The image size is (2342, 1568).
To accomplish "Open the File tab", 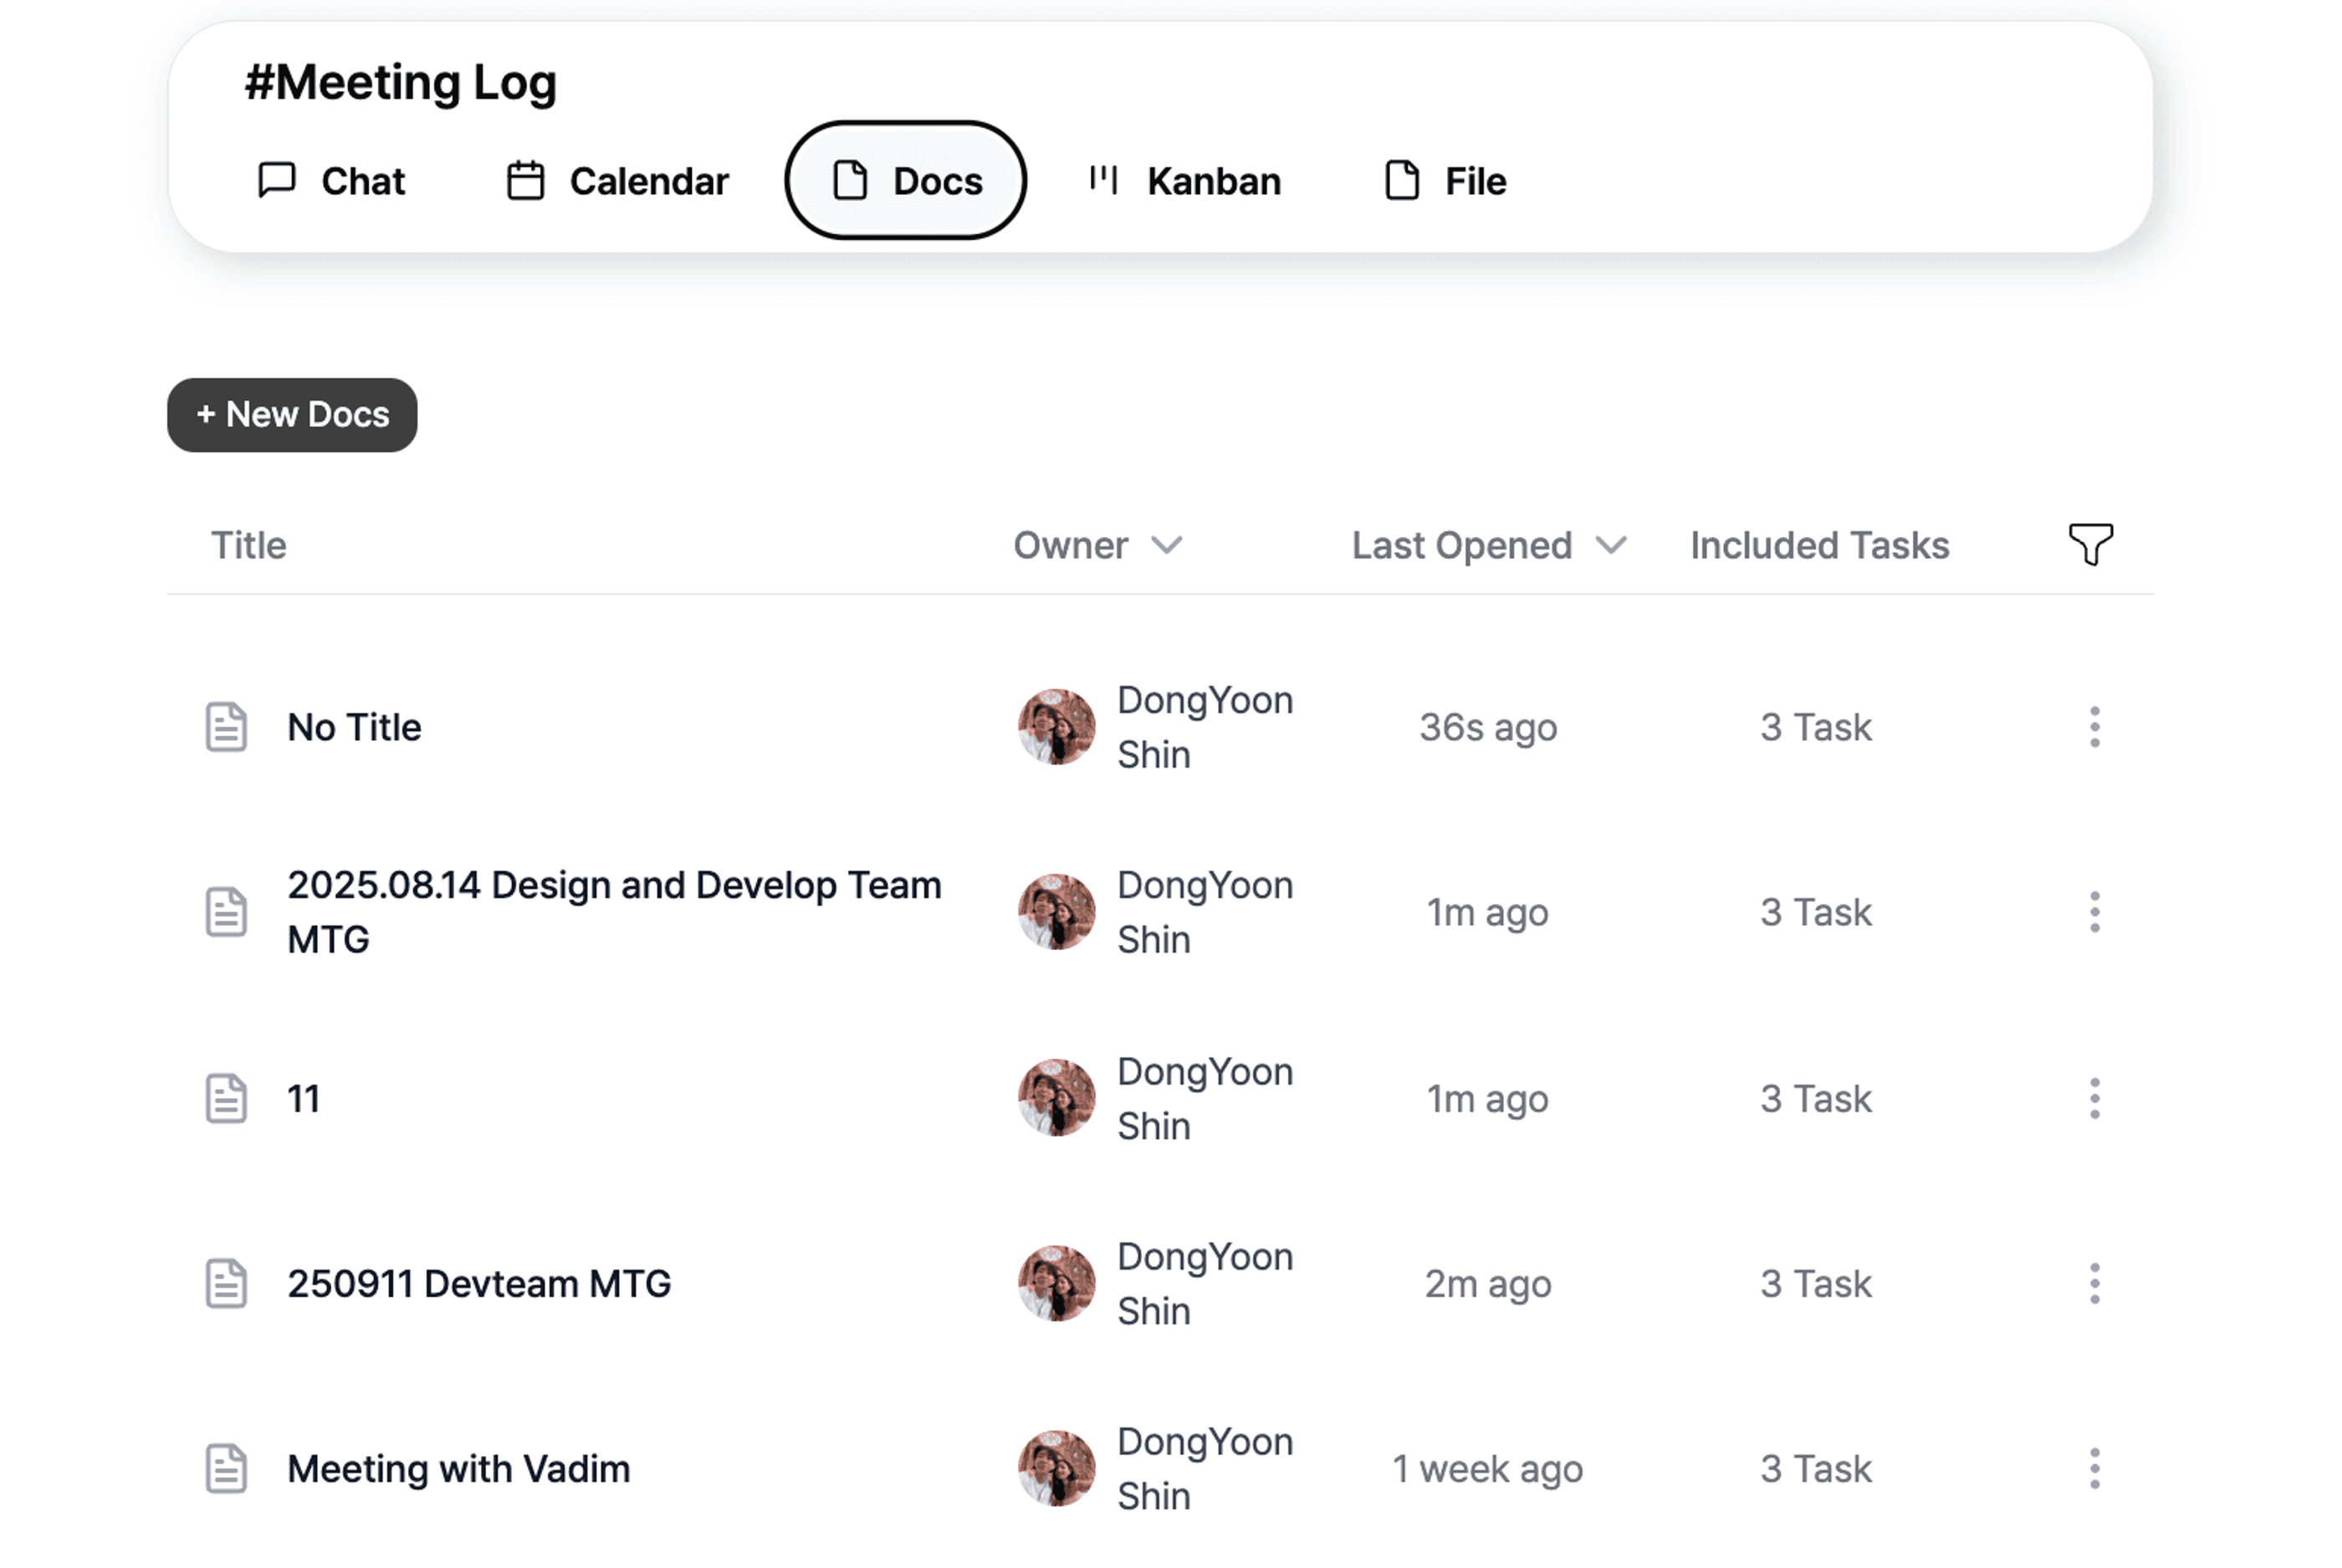I will pos(1444,181).
